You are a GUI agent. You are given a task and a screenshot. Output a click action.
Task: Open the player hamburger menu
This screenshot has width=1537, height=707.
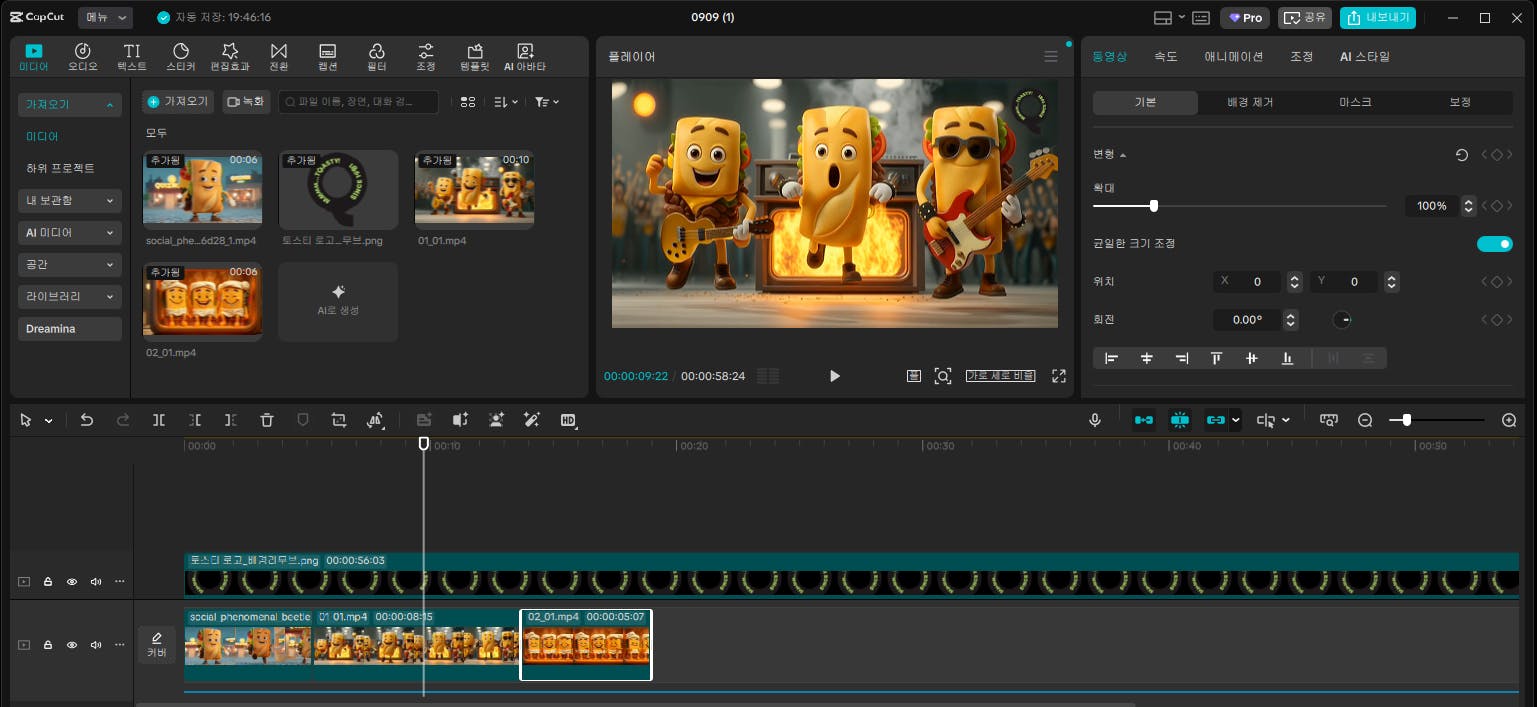(x=1051, y=57)
